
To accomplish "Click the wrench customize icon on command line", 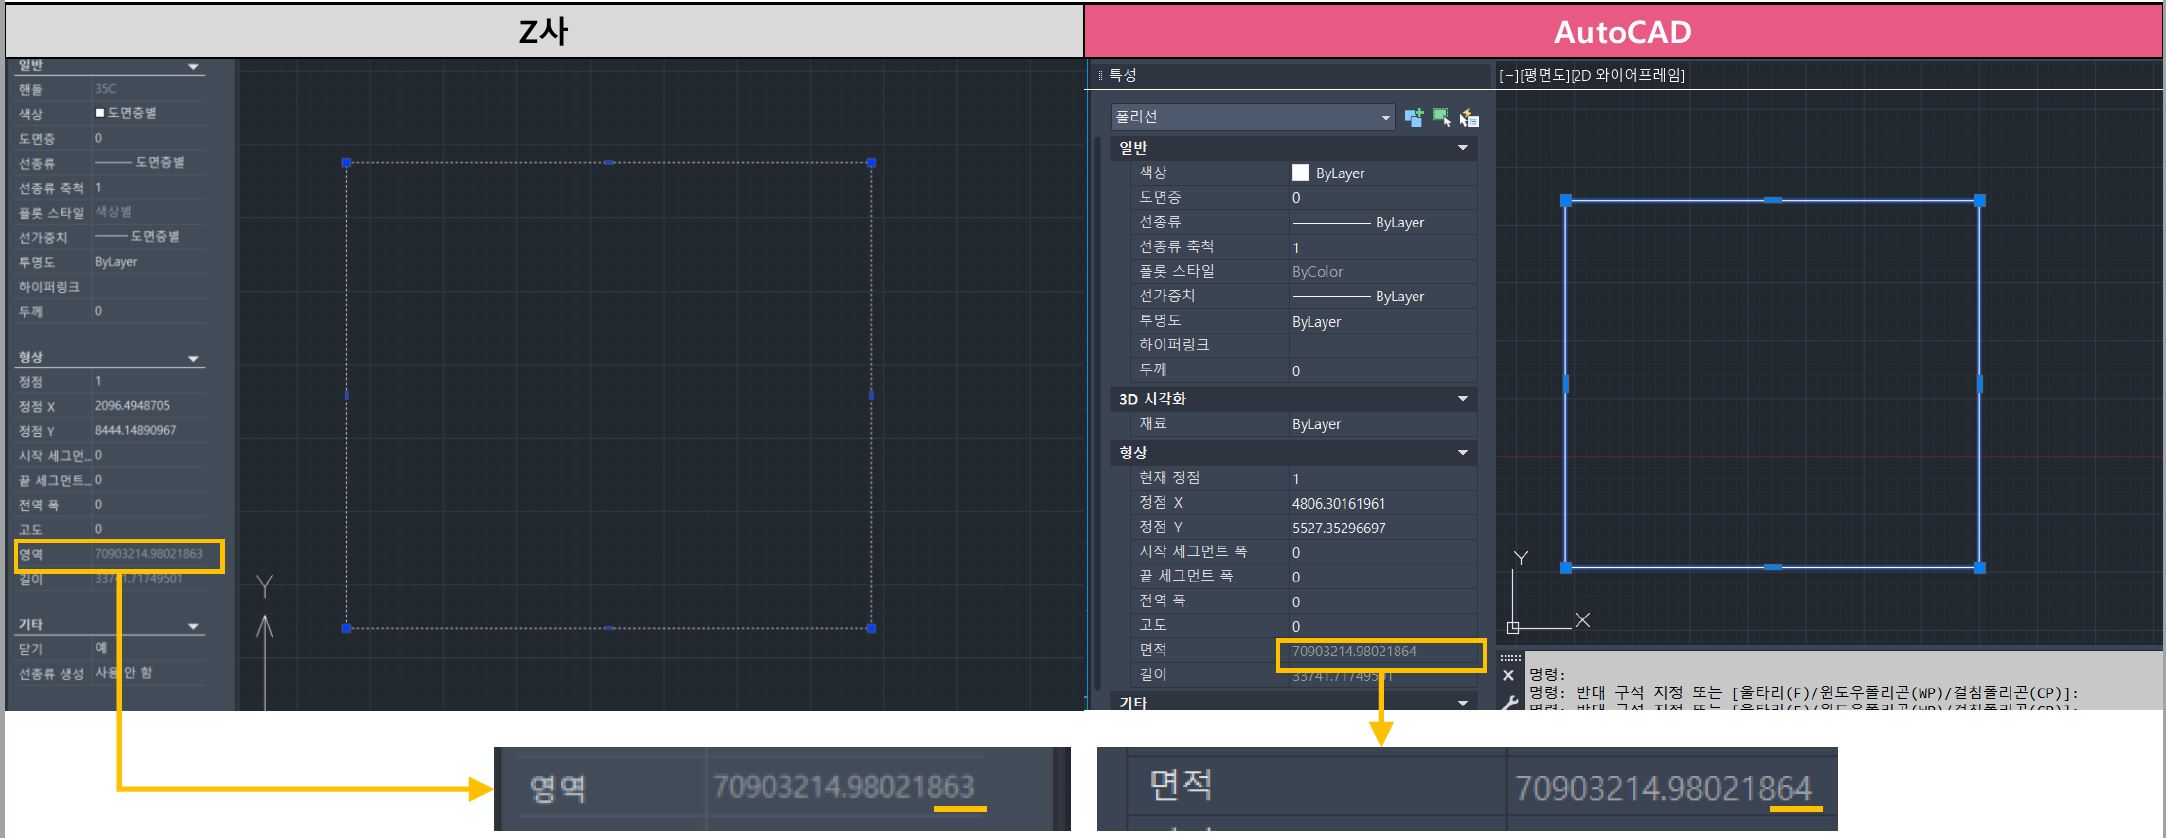I will coord(1510,703).
